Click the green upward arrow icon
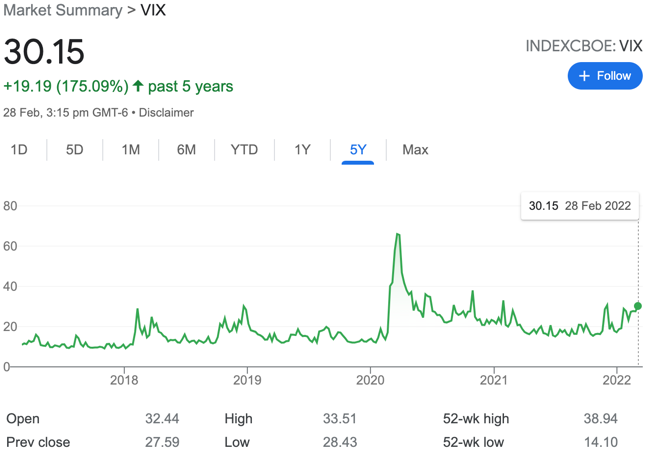Screen dimensions: 645x453 click(138, 86)
